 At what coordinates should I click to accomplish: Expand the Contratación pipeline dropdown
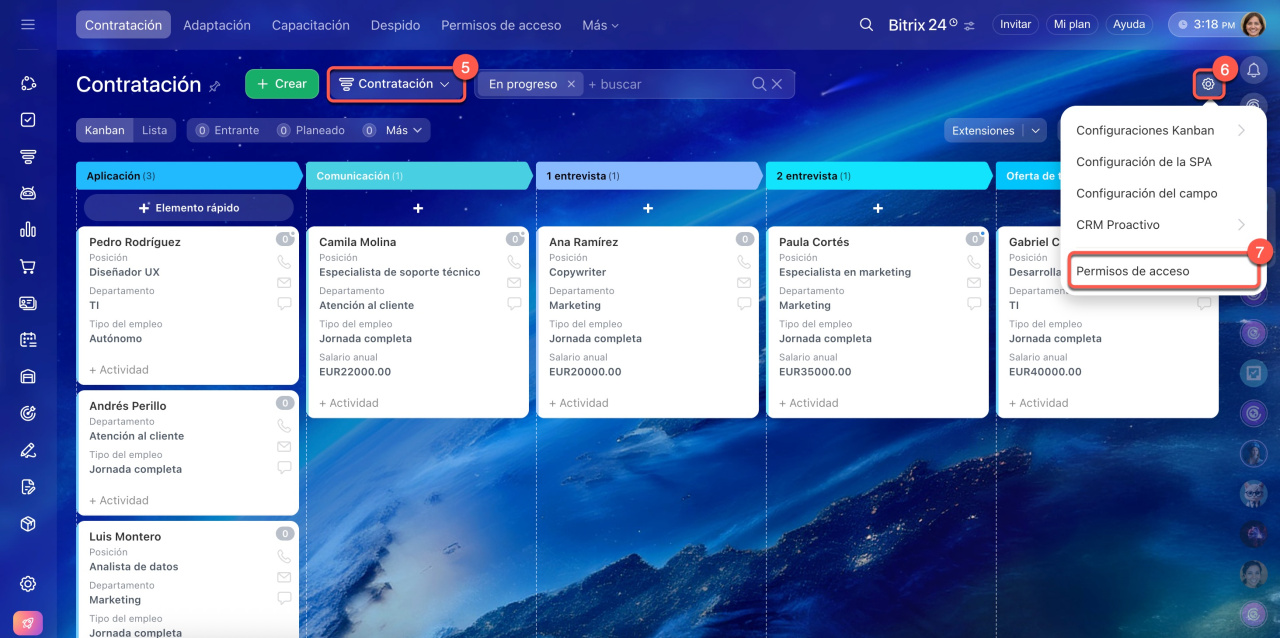[396, 85]
